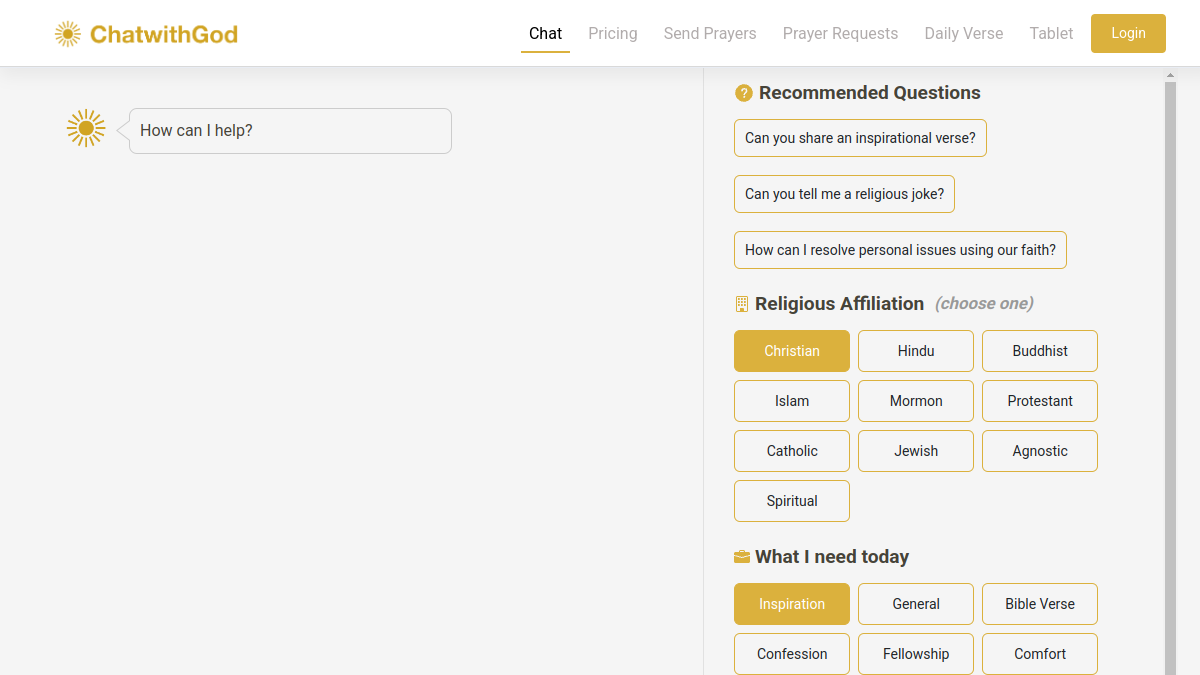The height and width of the screenshot is (675, 1200).
Task: Click the "Recommended Questions" heading
Action: [870, 93]
